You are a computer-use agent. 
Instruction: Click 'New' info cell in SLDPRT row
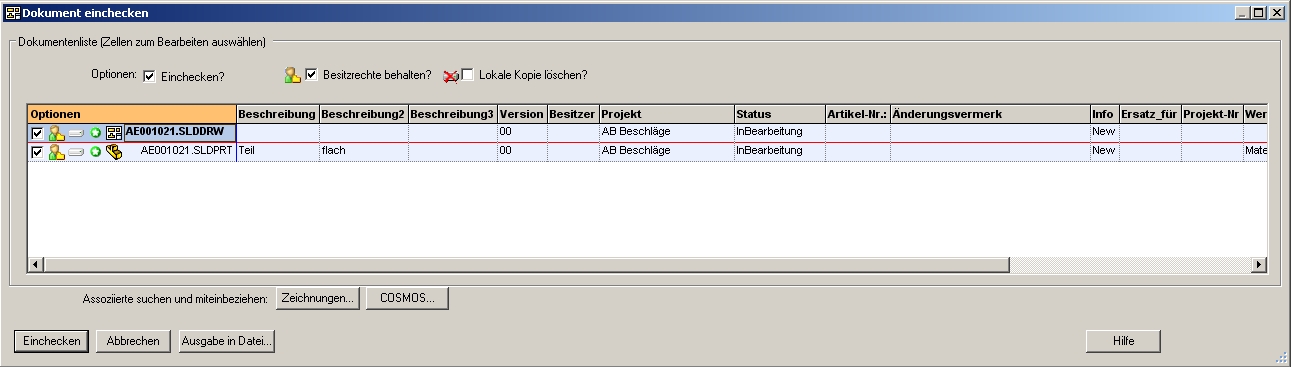pos(1104,151)
